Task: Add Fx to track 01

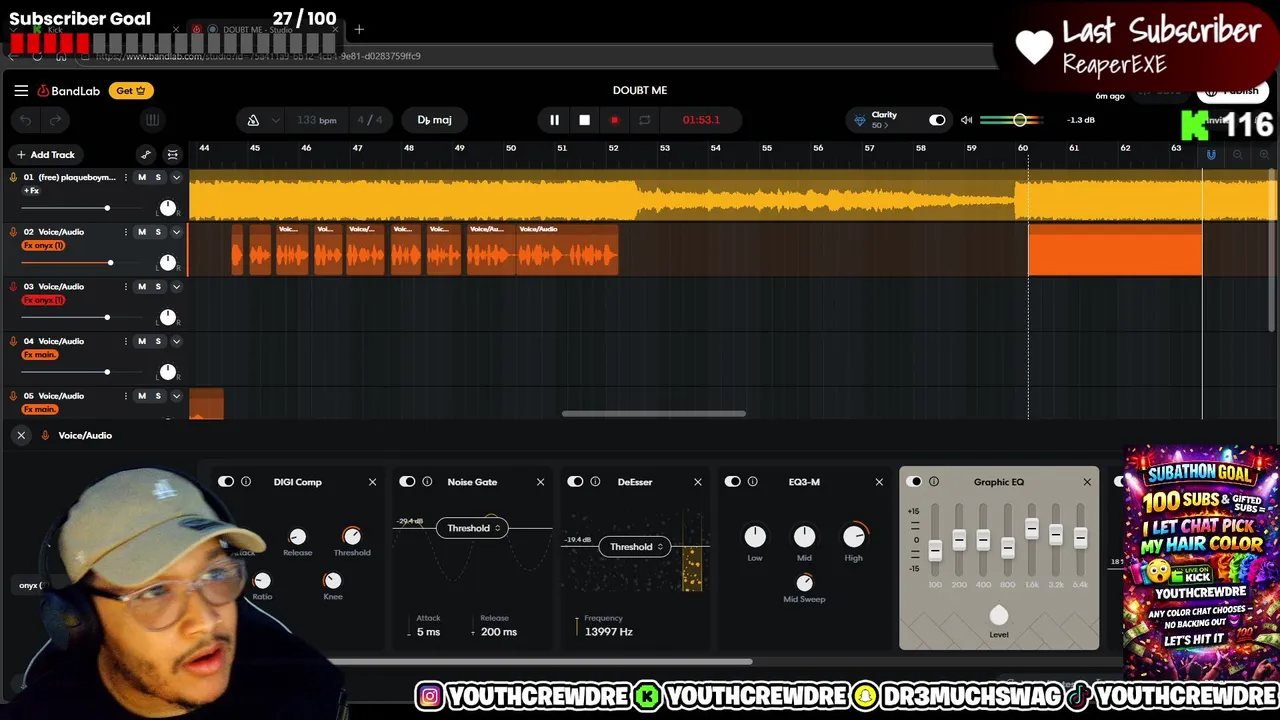Action: (31, 190)
